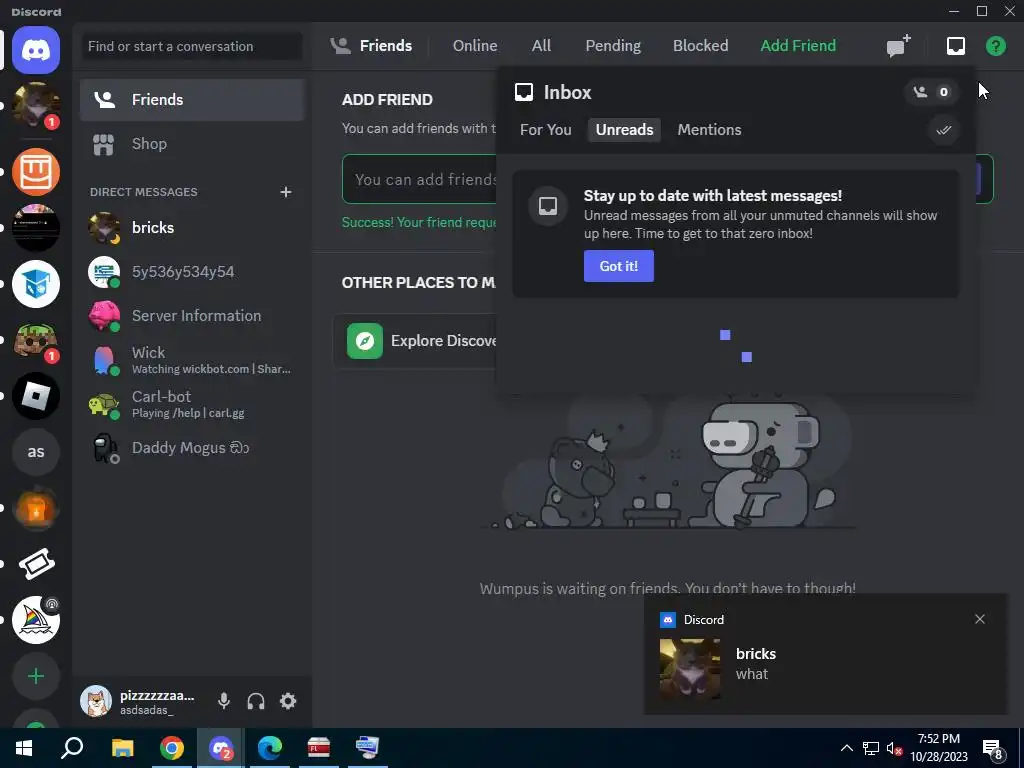Create a new DM with plus icon
1024x768 pixels.
285,192
